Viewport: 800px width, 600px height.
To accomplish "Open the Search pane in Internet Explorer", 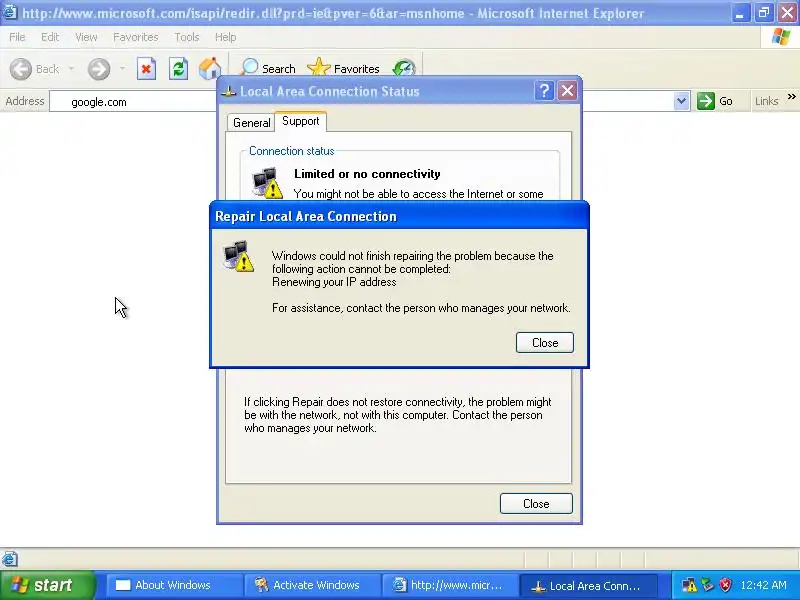I will (x=268, y=68).
